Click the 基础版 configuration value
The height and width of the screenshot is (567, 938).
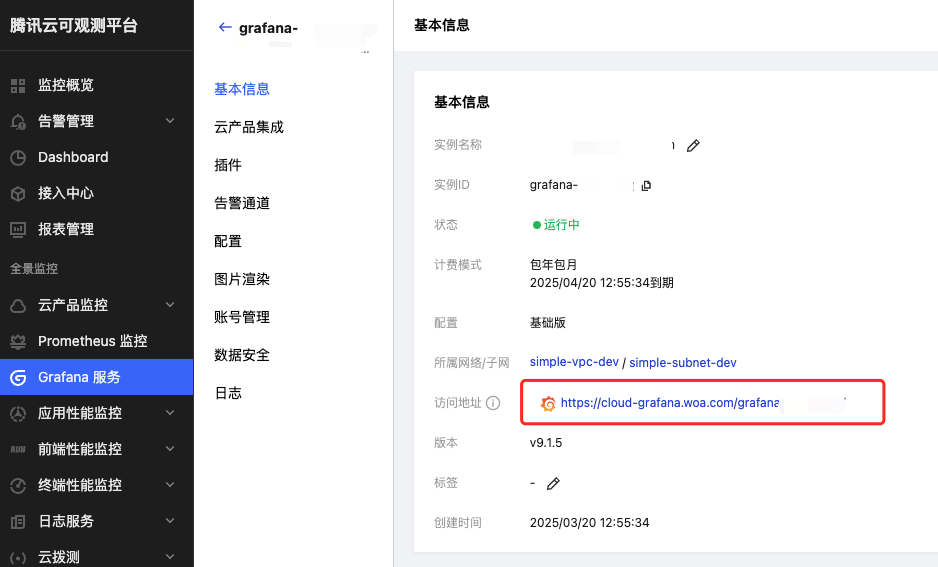[547, 323]
